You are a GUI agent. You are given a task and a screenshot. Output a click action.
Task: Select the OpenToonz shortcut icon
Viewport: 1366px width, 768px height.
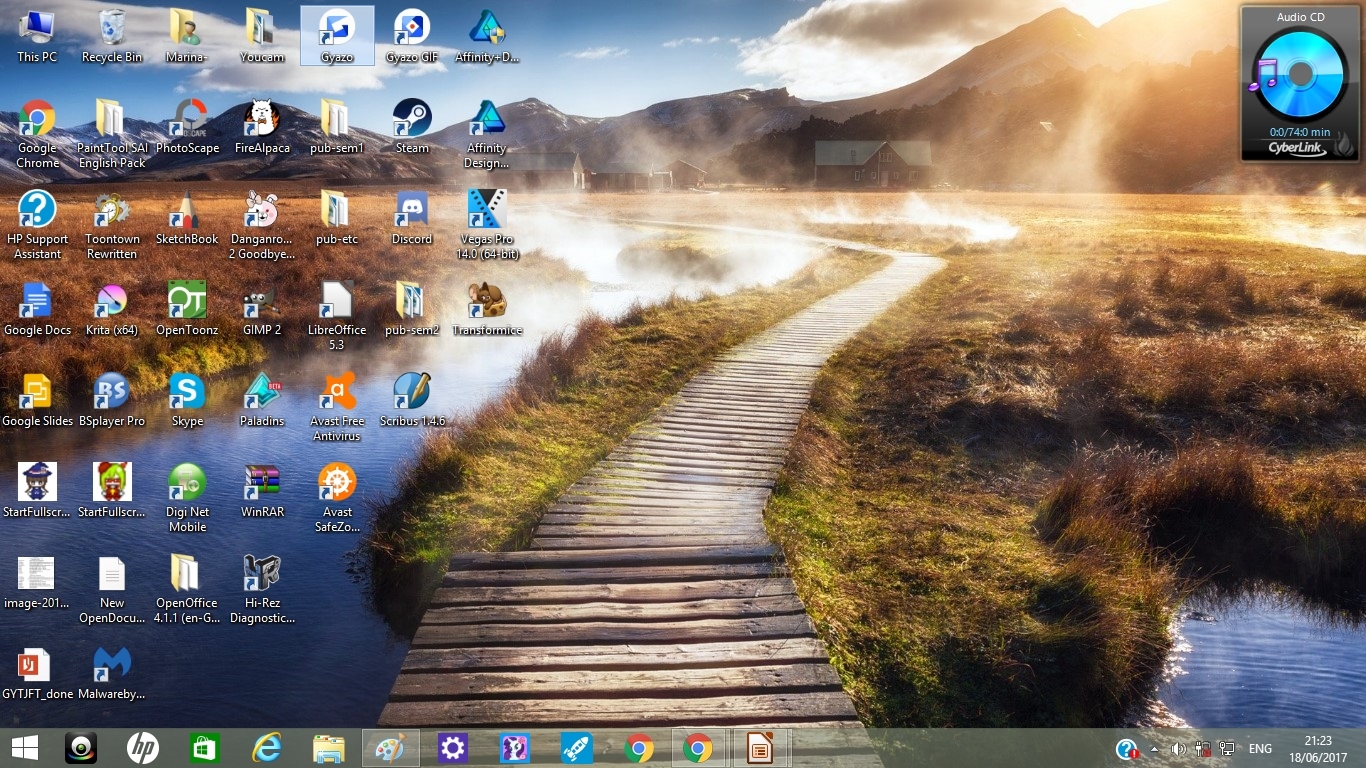click(187, 309)
